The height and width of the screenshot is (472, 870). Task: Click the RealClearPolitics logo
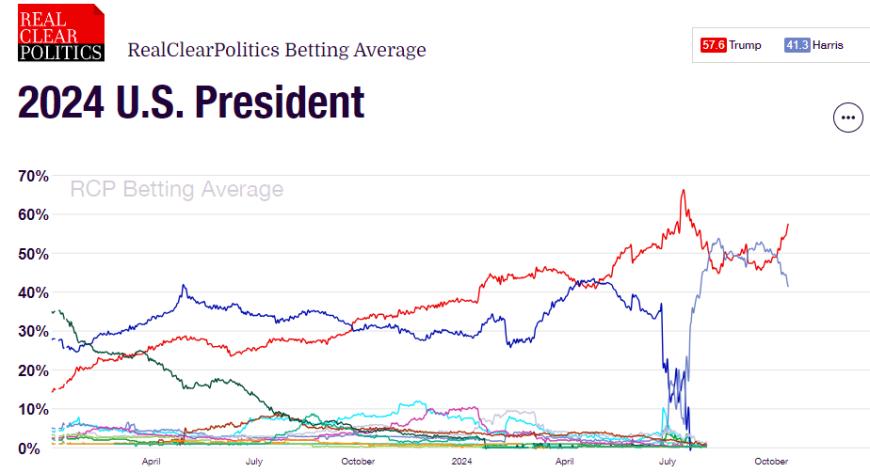click(x=61, y=32)
